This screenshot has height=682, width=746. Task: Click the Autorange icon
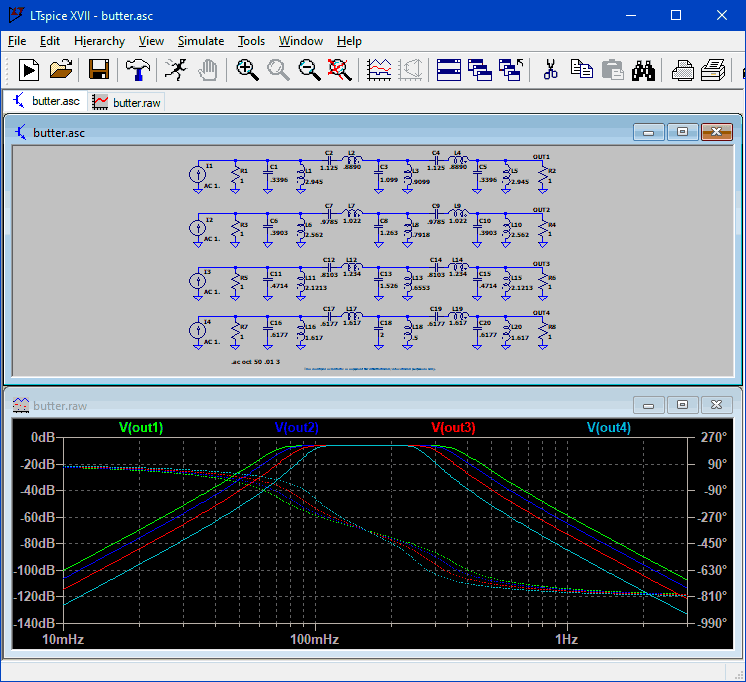tap(410, 70)
